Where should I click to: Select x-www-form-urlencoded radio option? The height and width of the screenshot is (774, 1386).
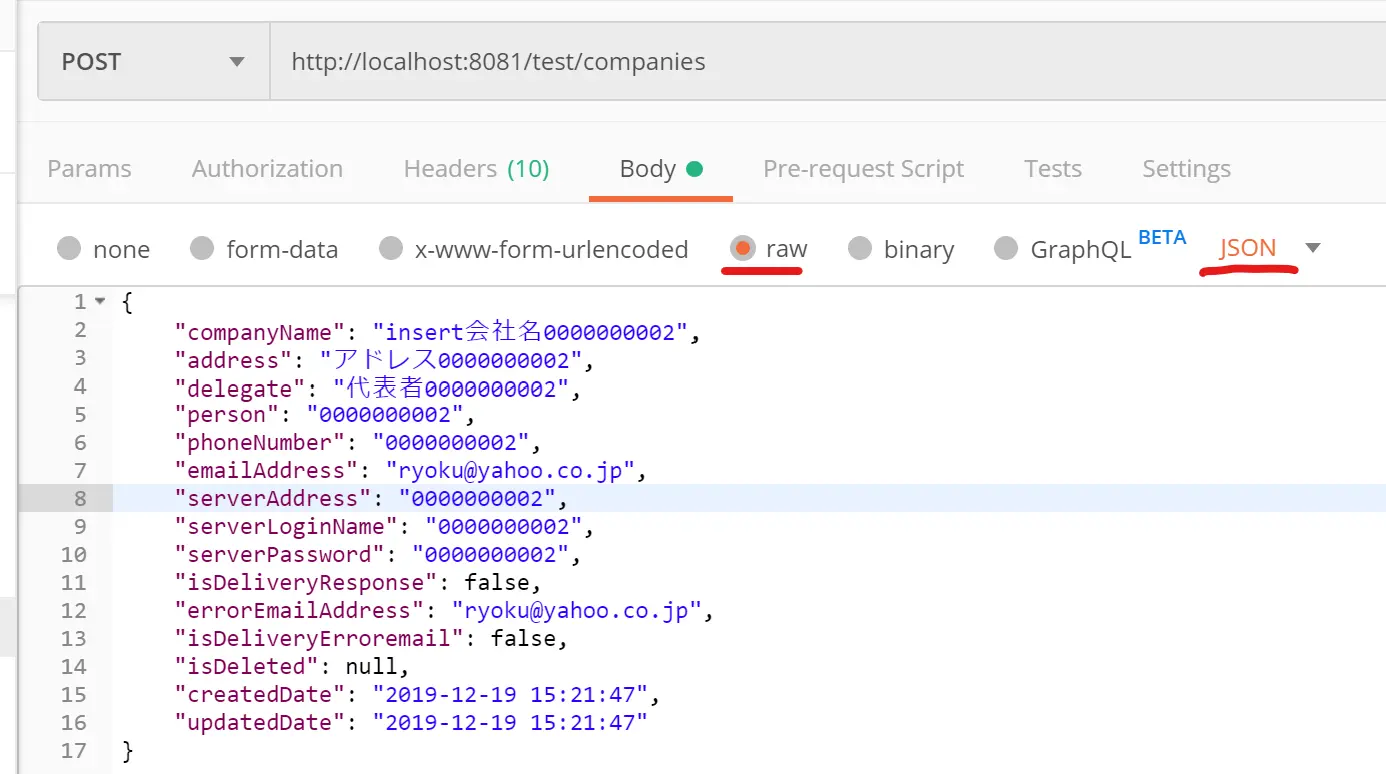[x=391, y=248]
